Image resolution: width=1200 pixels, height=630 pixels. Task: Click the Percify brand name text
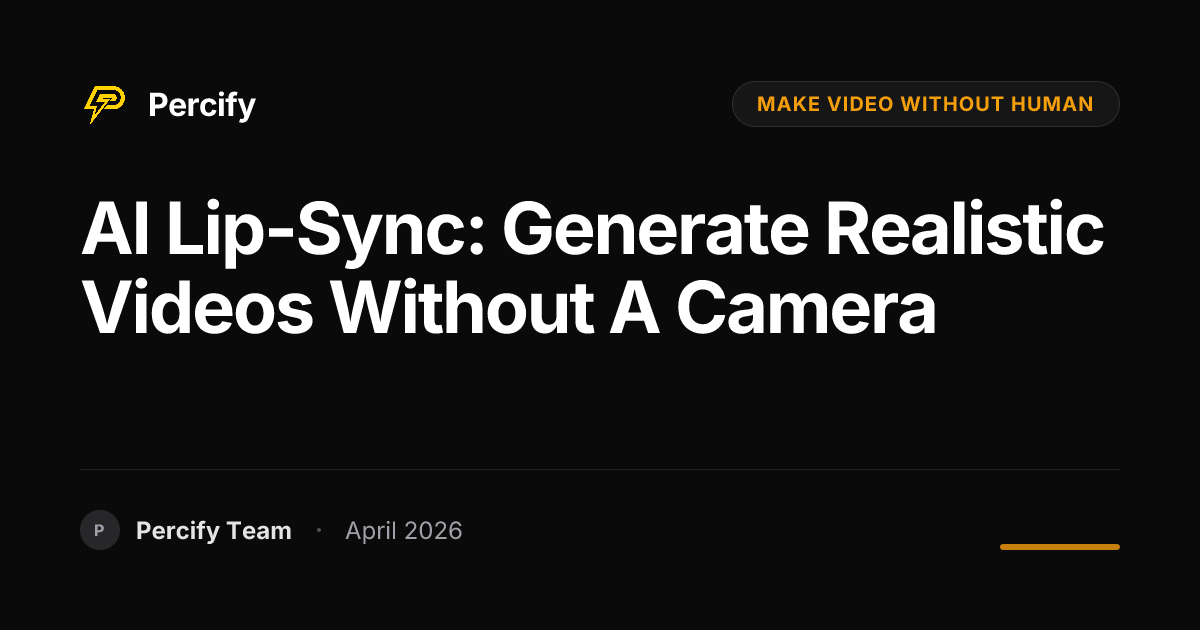(202, 105)
